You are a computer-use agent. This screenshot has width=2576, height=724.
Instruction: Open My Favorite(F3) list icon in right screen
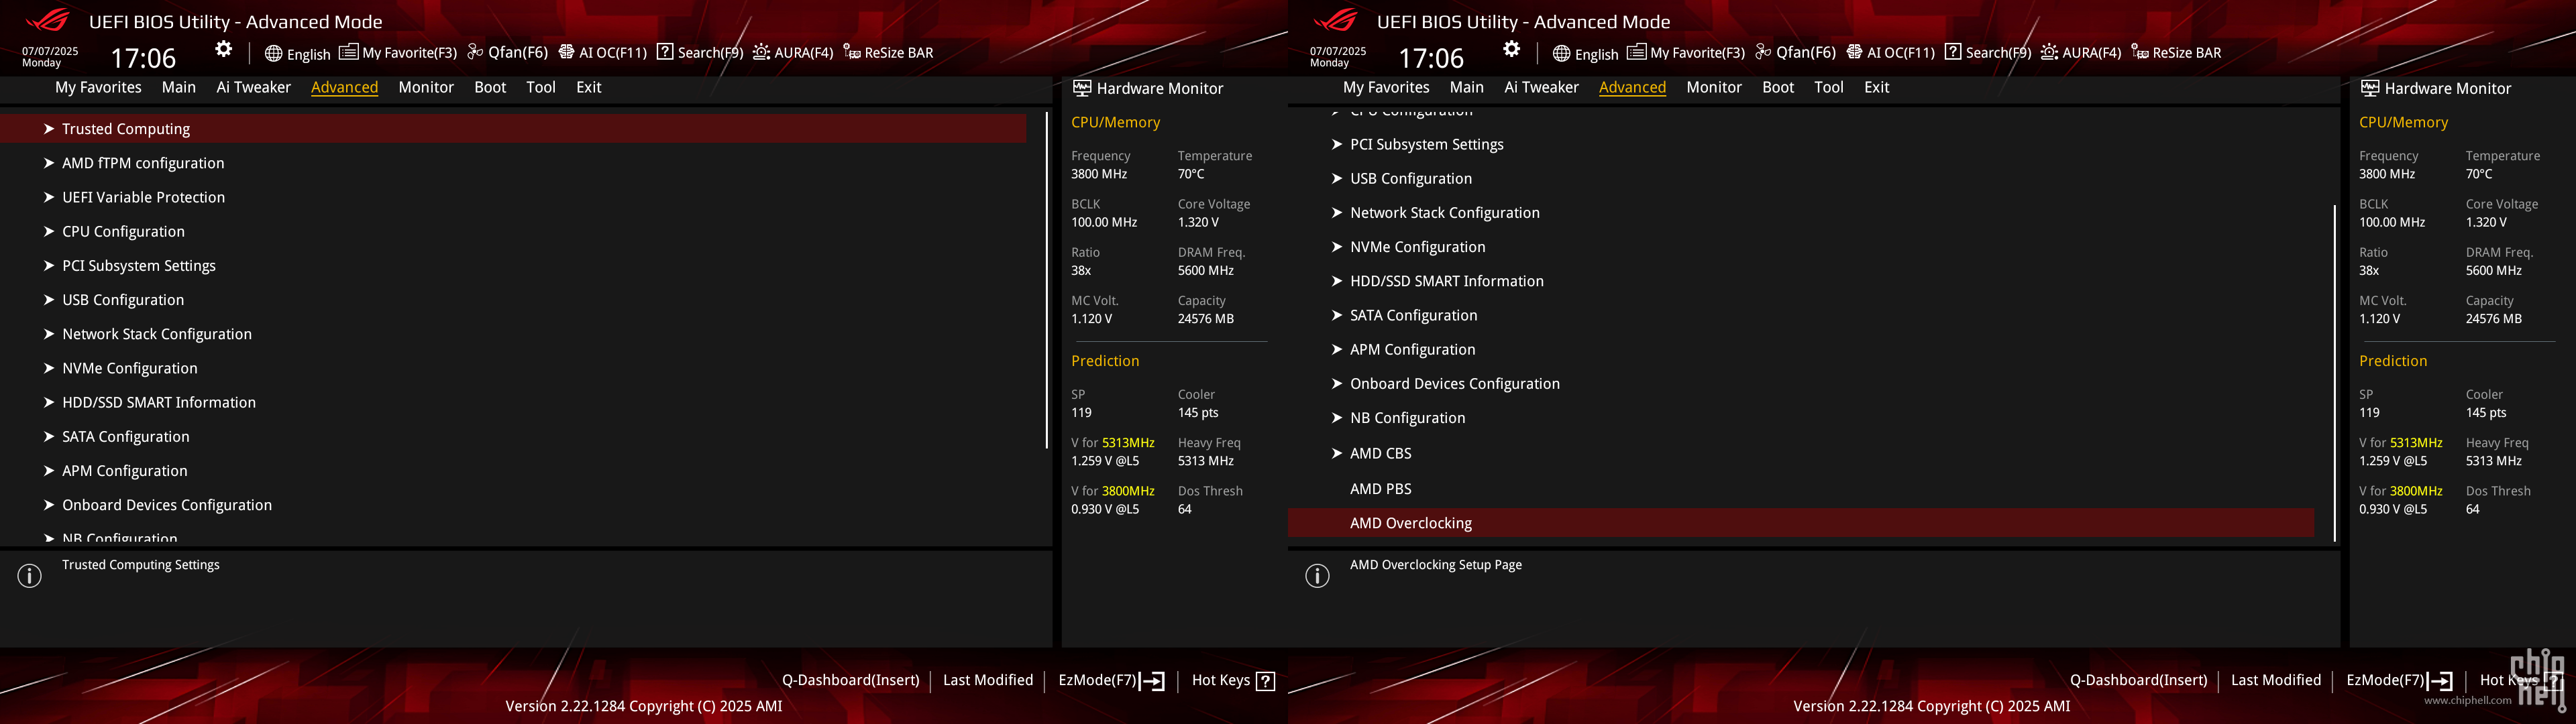1636,52
